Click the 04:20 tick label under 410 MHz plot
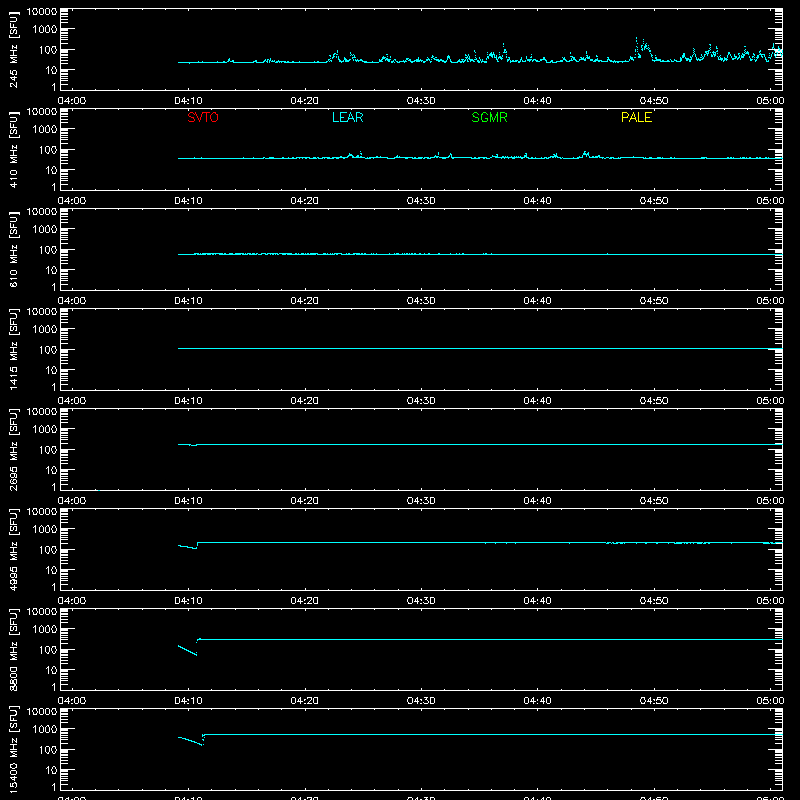The height and width of the screenshot is (800, 800). [x=305, y=201]
